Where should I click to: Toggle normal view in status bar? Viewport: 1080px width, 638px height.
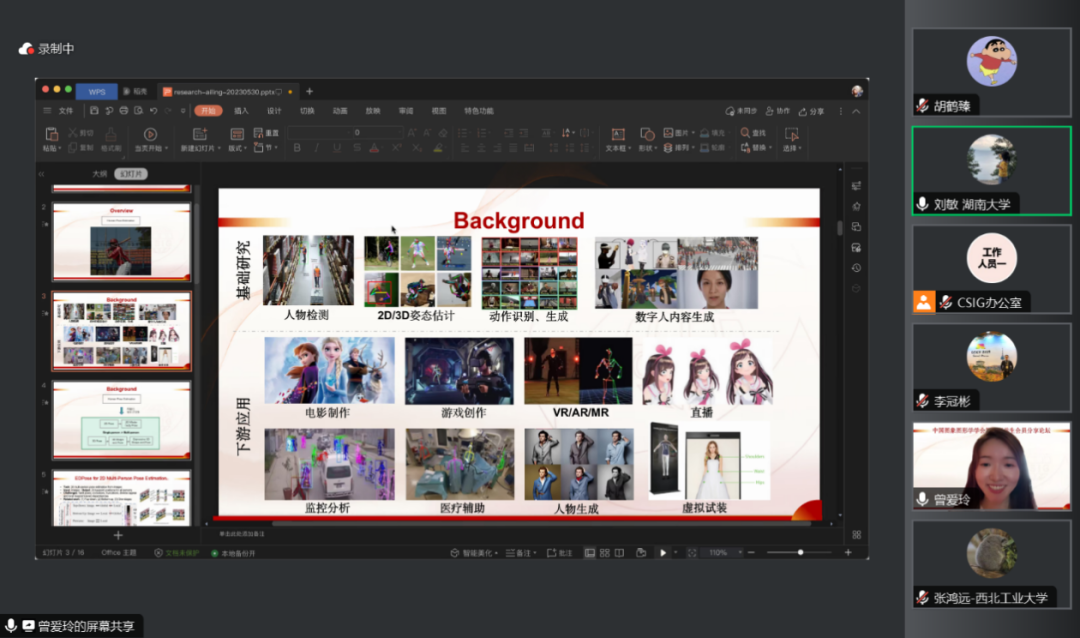click(x=590, y=553)
